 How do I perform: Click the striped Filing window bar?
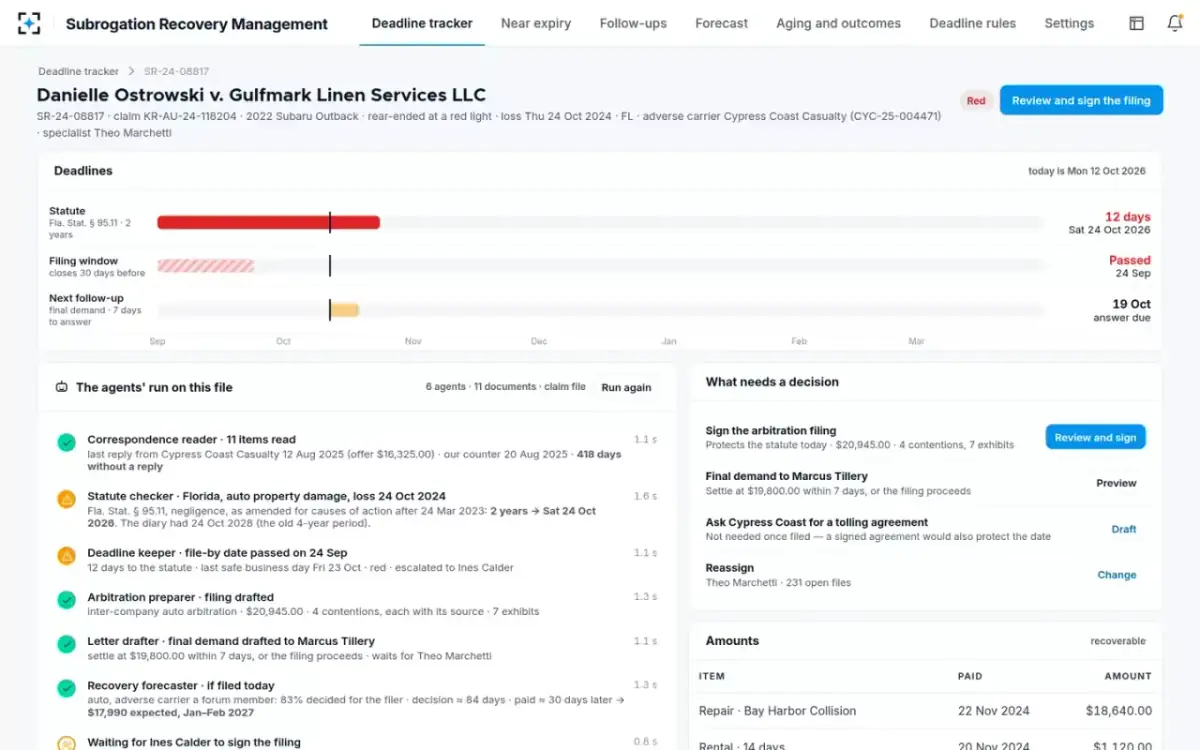point(206,266)
